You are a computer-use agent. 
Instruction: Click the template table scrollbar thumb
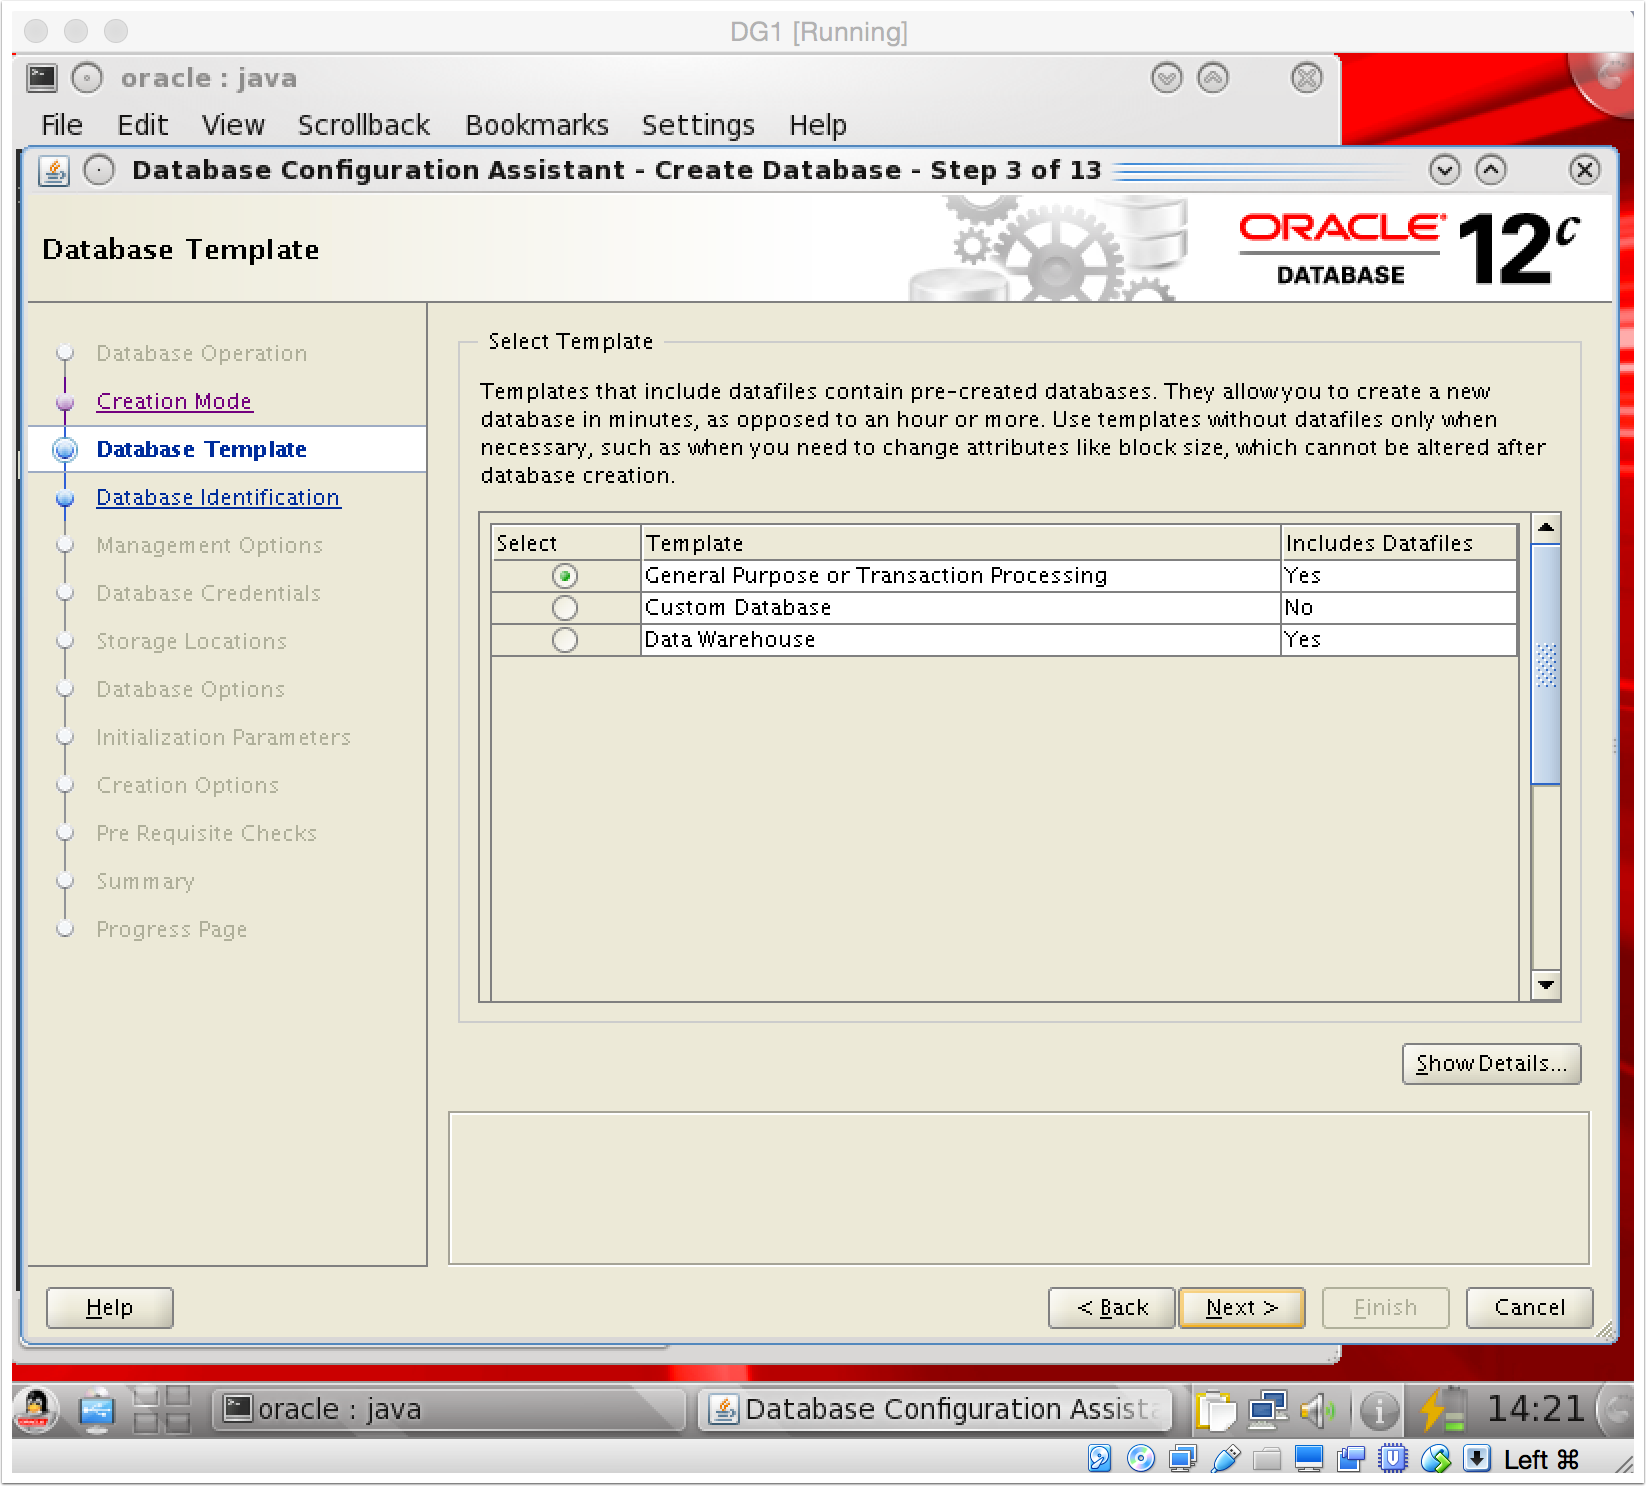pyautogui.click(x=1546, y=664)
